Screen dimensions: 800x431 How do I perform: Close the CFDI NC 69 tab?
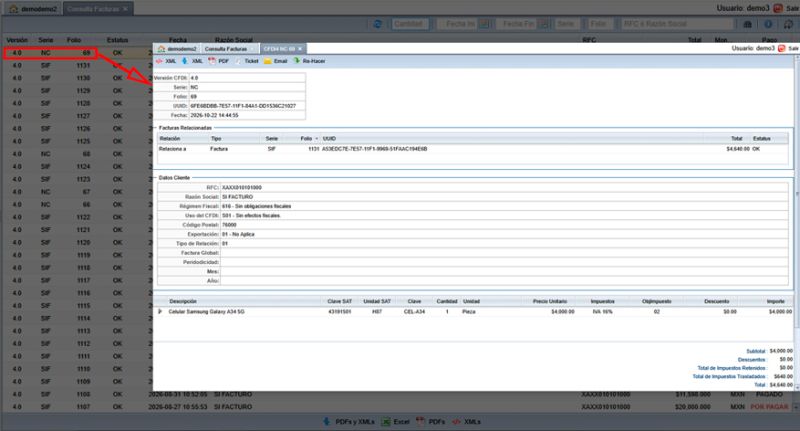[300, 49]
